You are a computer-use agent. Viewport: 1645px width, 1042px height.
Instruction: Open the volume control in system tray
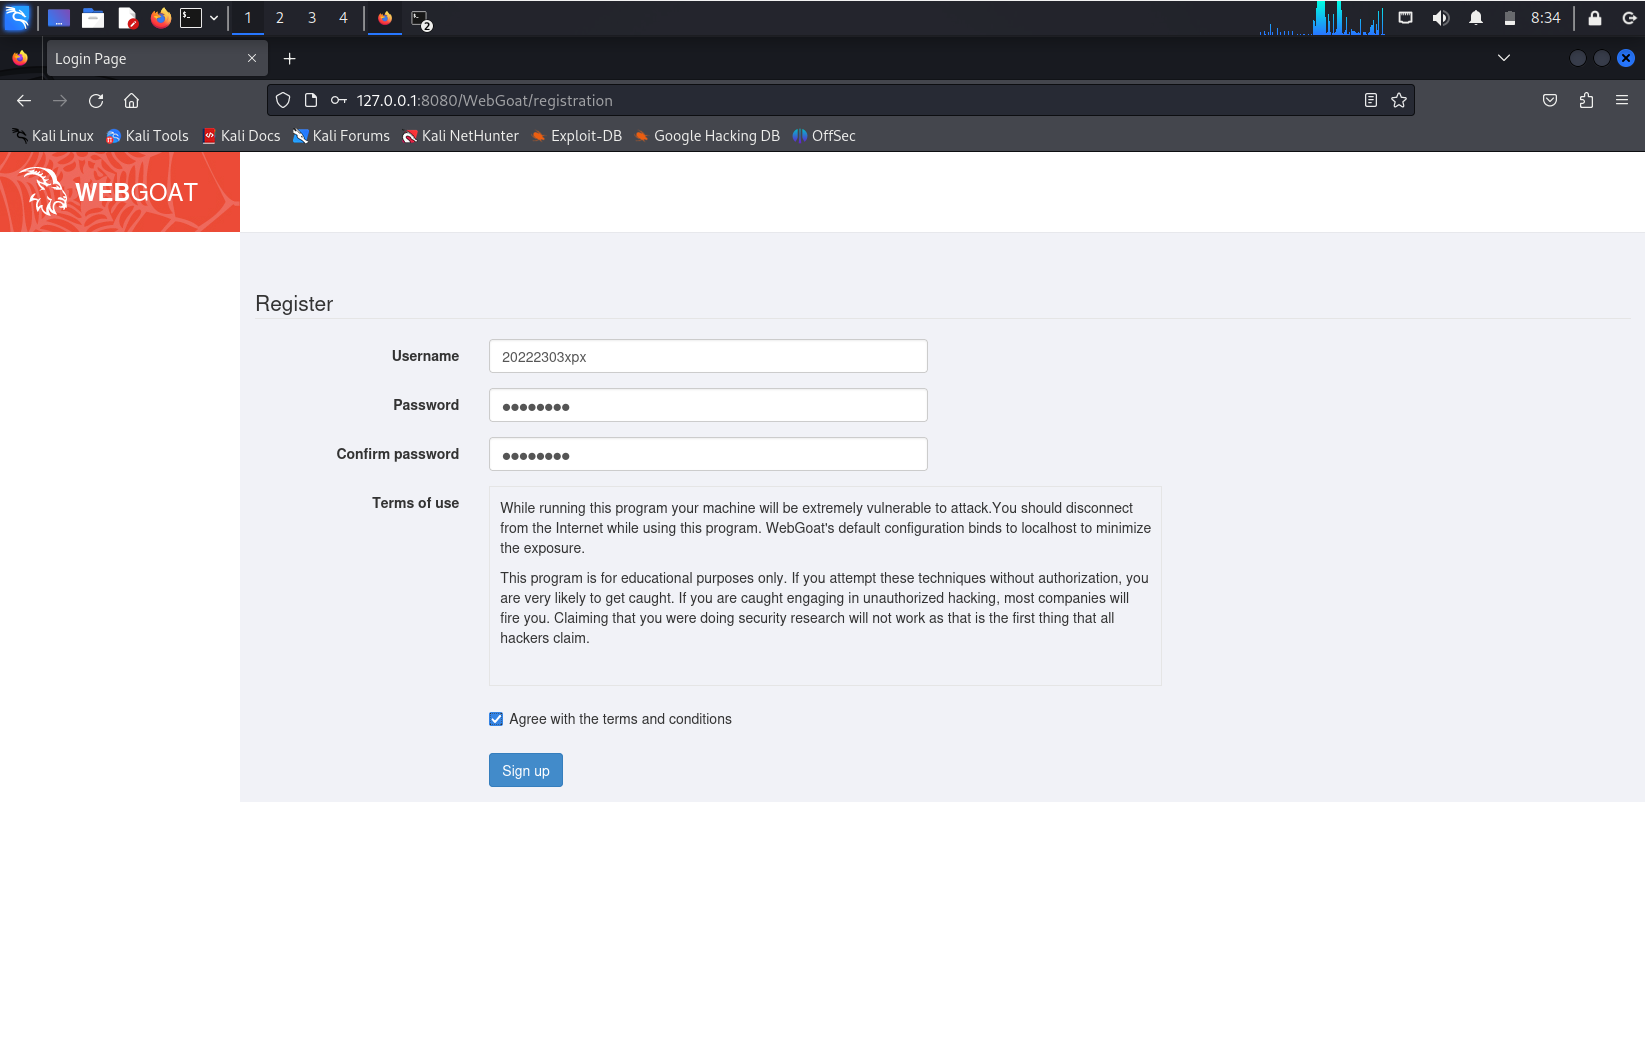[1441, 18]
